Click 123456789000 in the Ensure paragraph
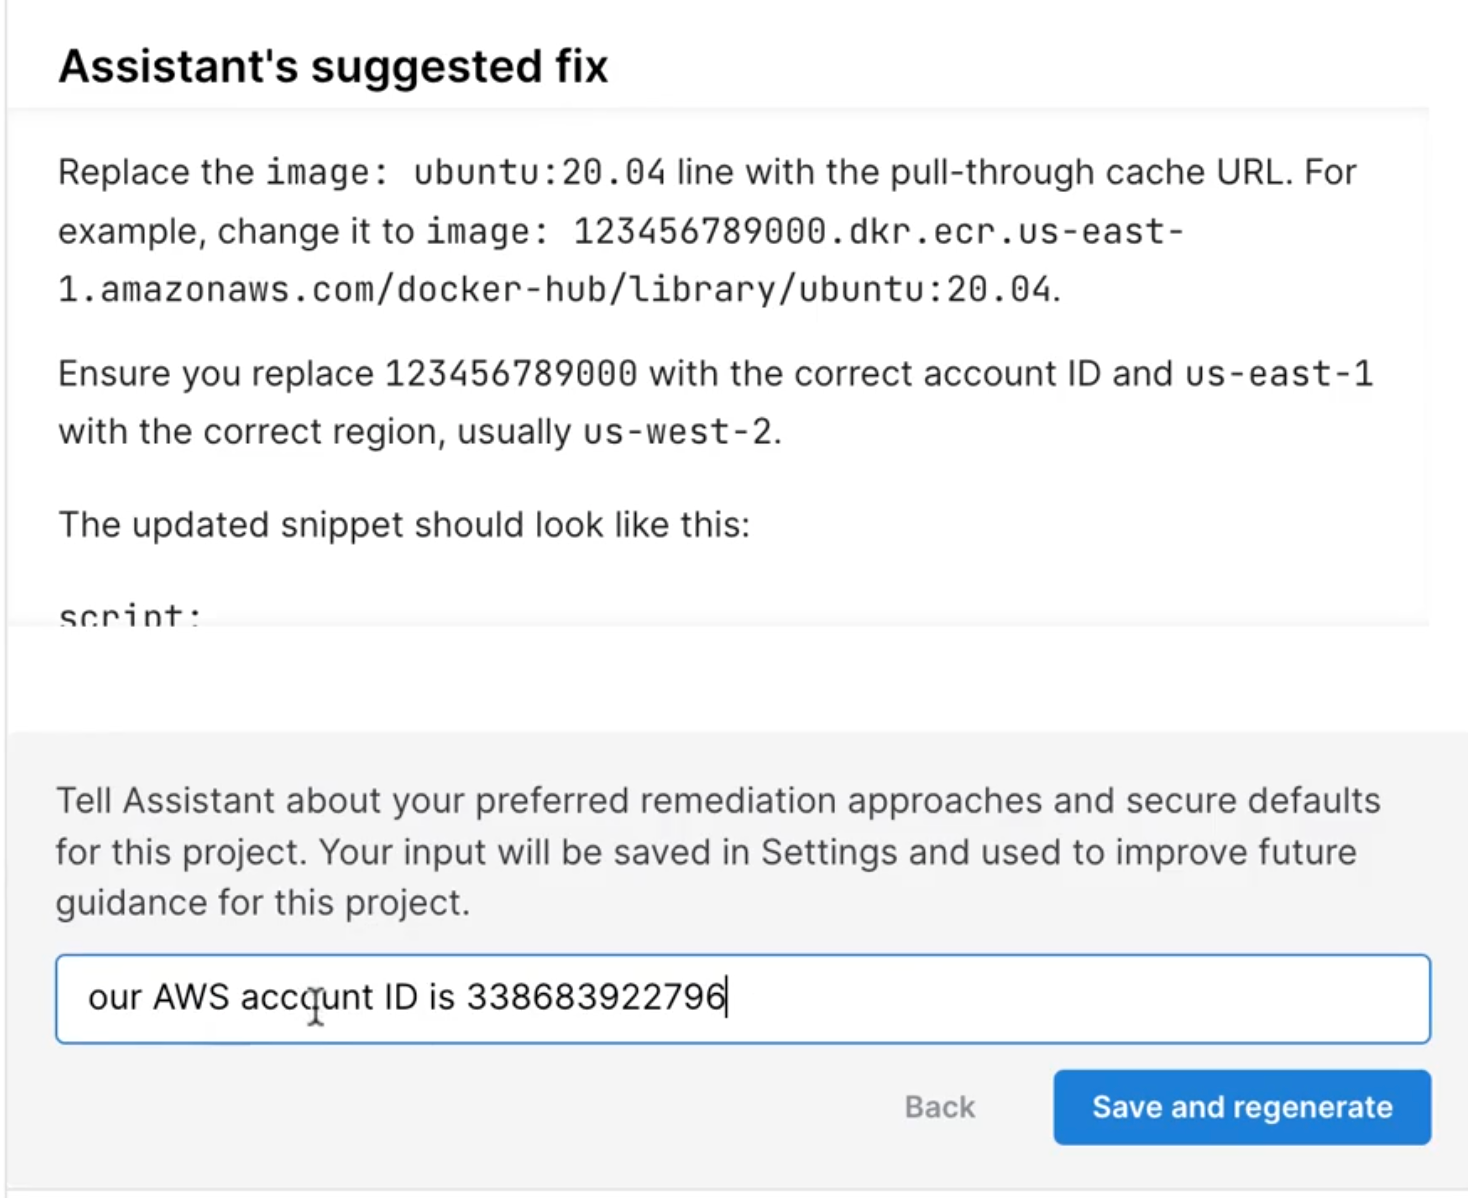Image resolution: width=1468 pixels, height=1198 pixels. [x=511, y=374]
